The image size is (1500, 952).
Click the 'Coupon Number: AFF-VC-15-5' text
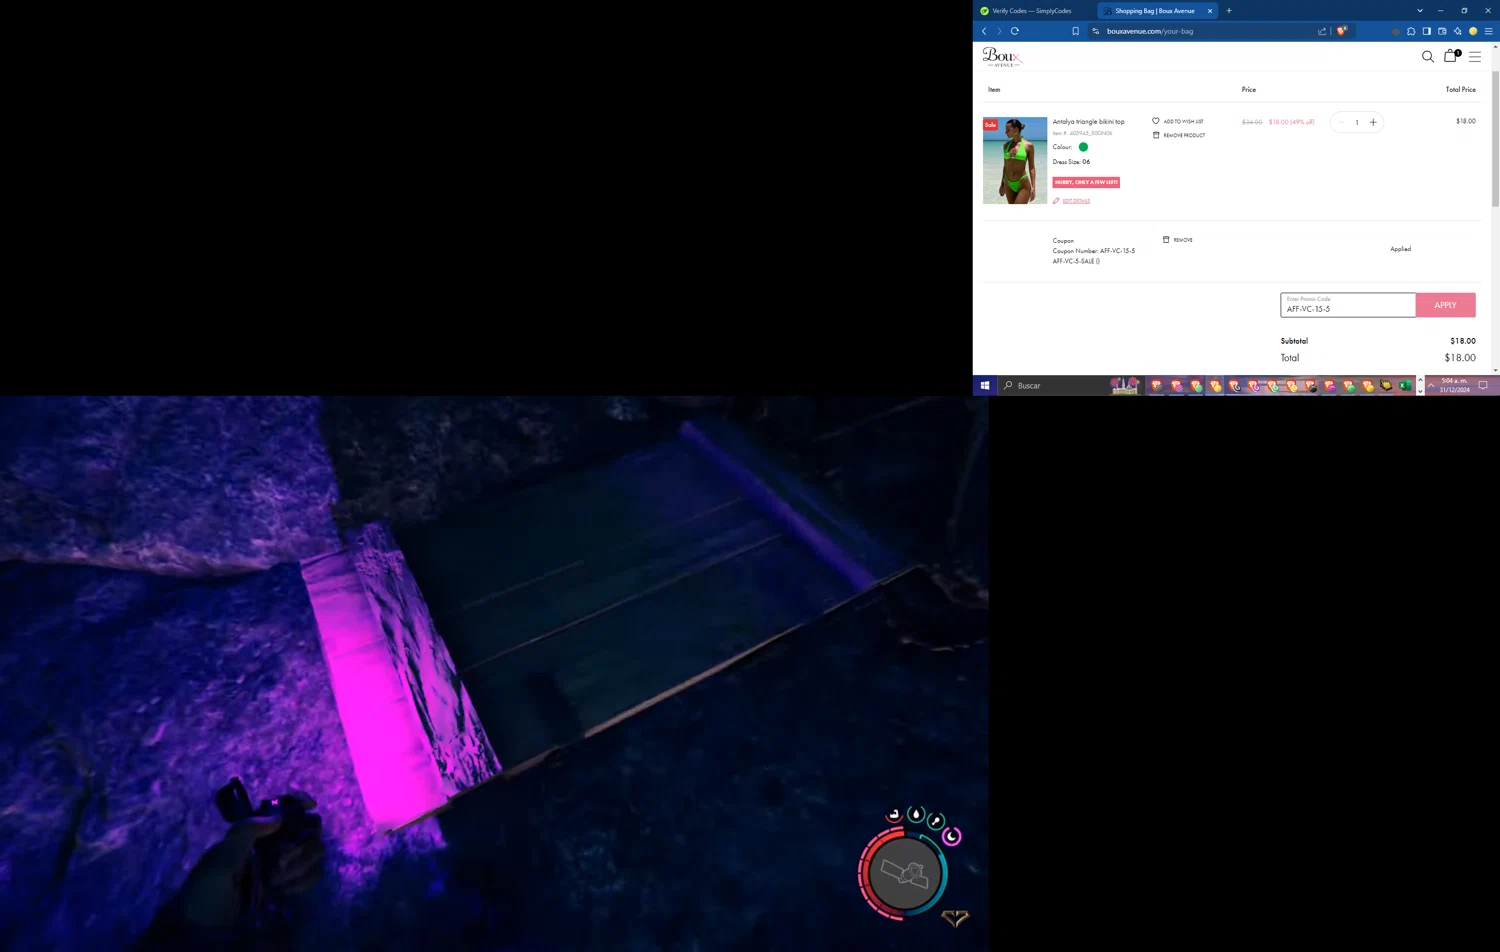(x=1093, y=251)
